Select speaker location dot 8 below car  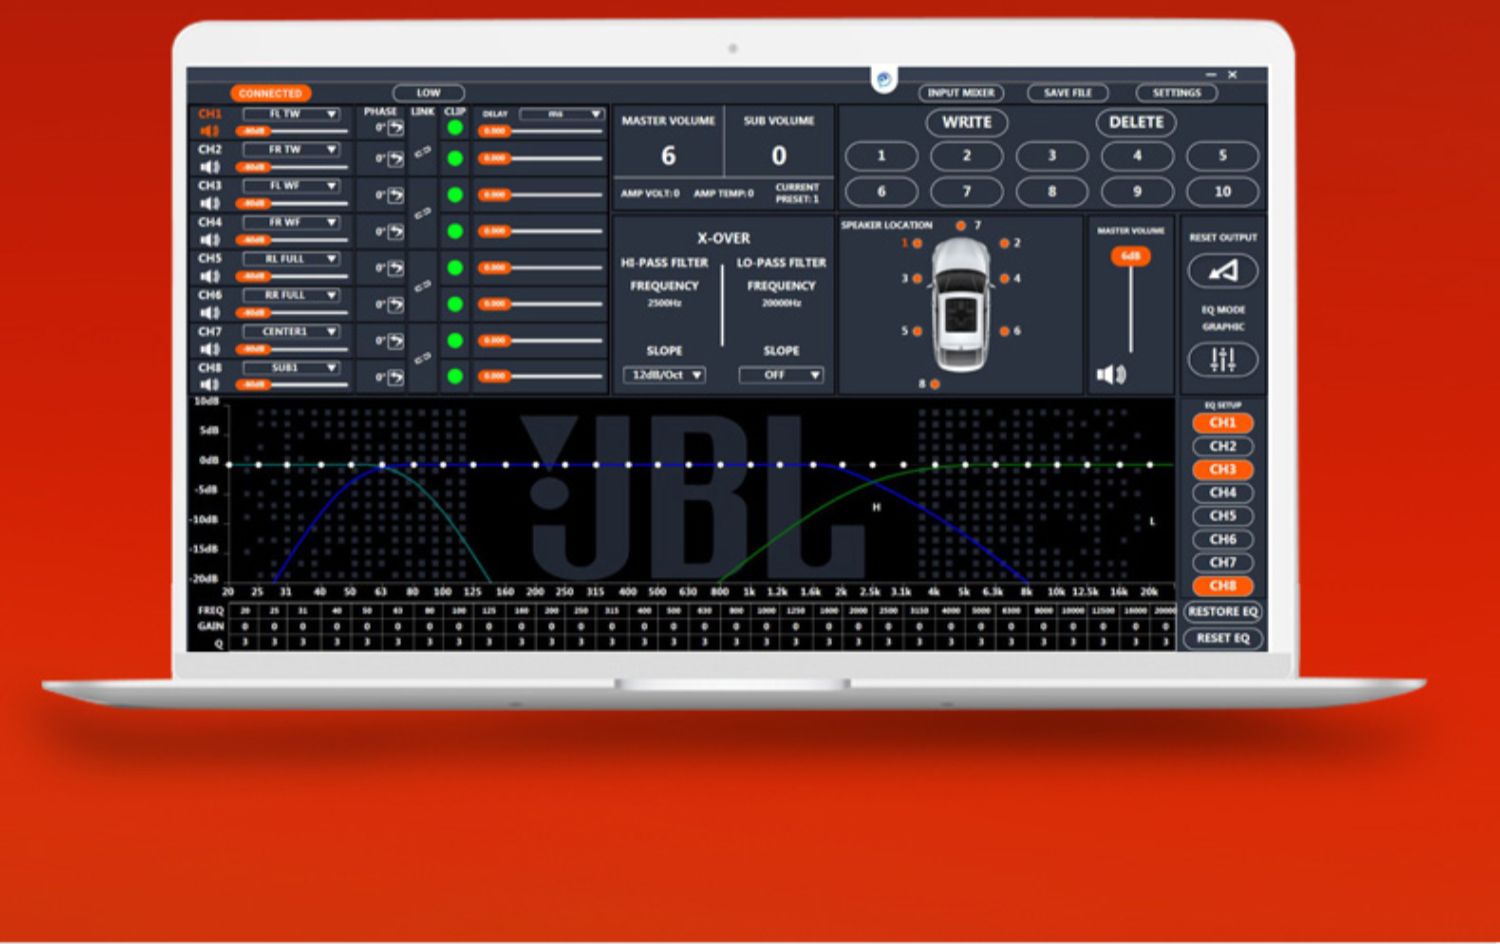pyautogui.click(x=935, y=384)
